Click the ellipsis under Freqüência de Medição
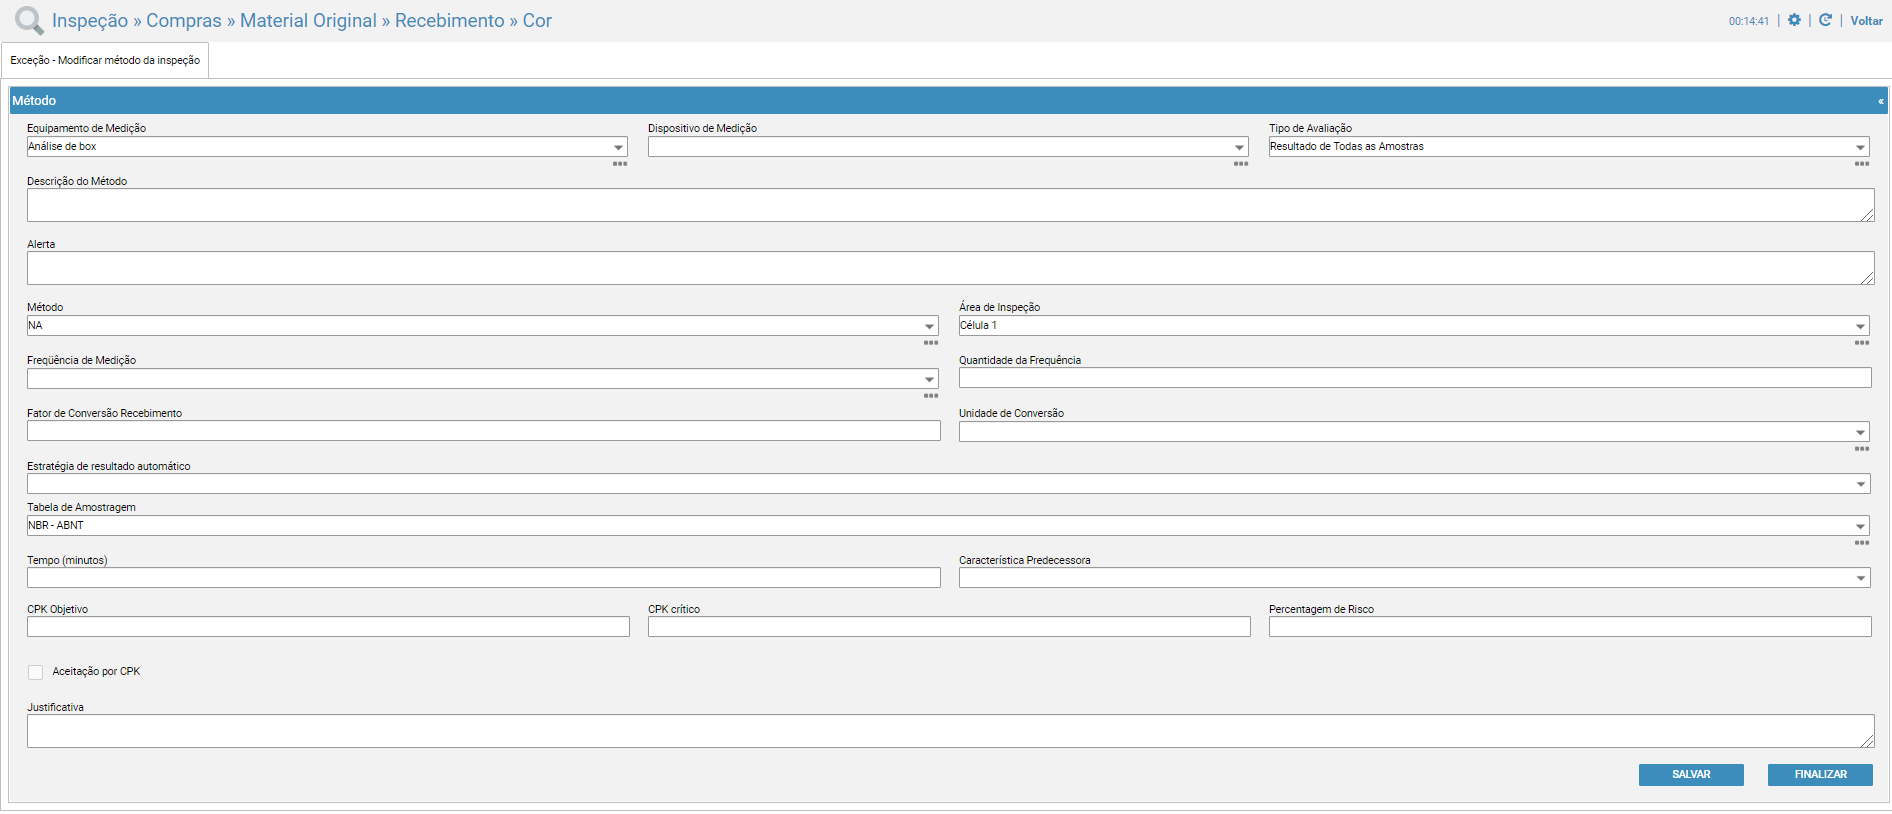 (931, 396)
